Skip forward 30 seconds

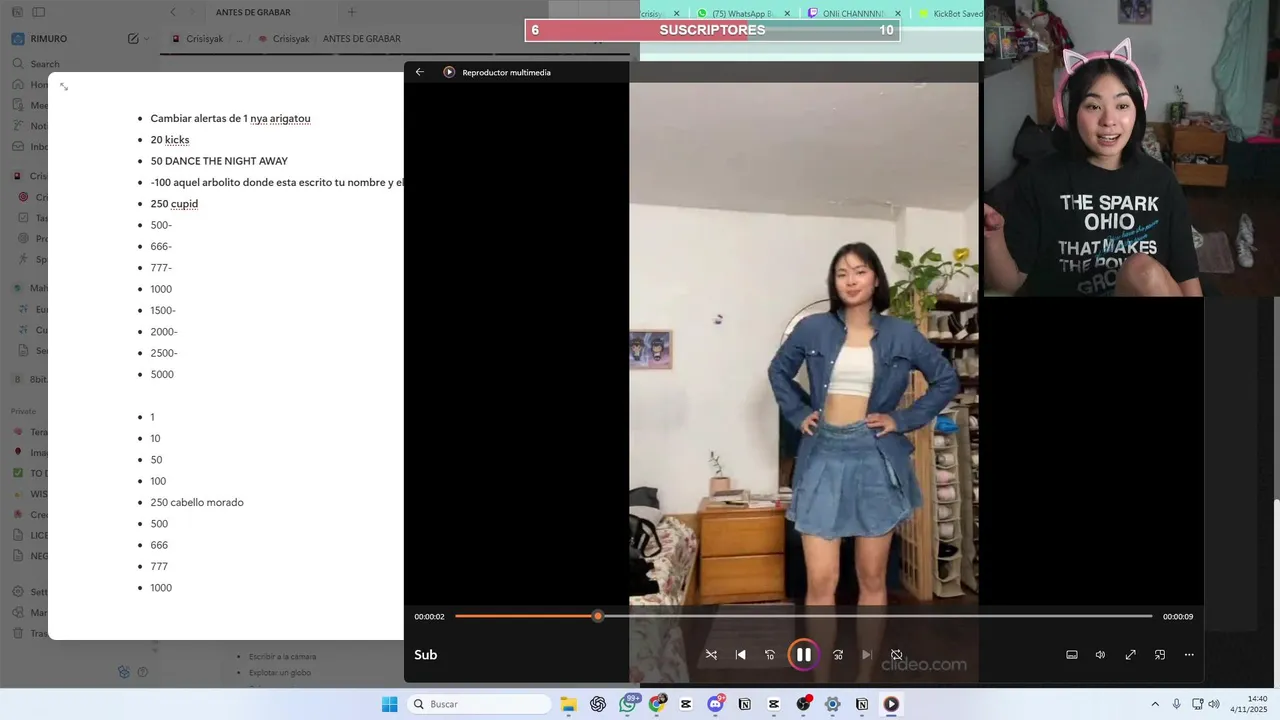pos(838,655)
